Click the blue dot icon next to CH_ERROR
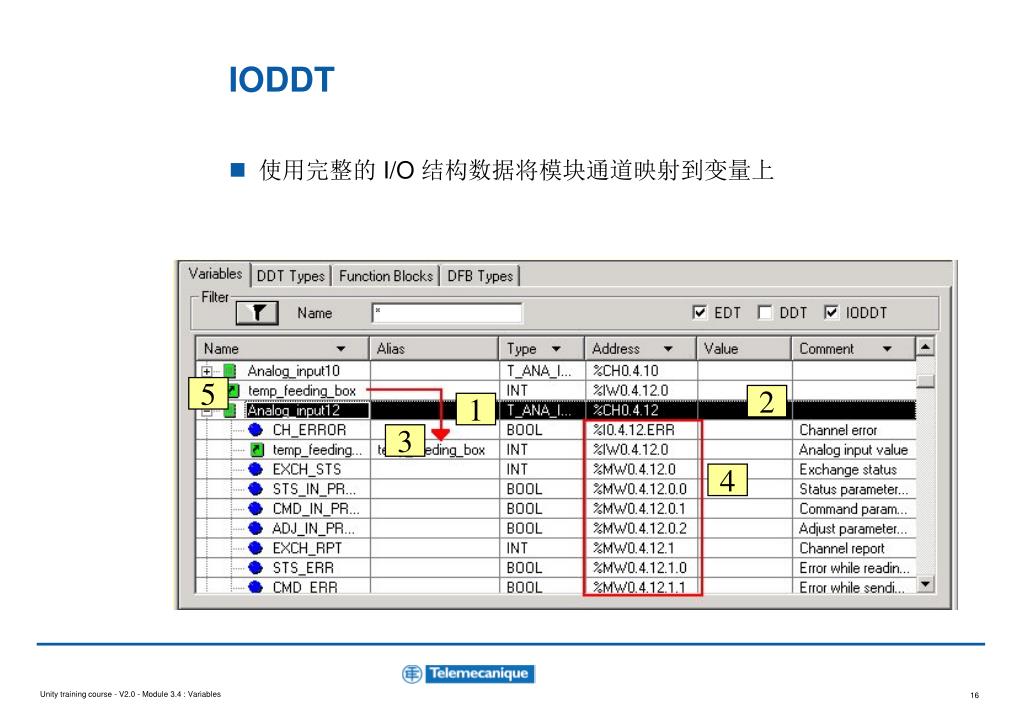The image size is (1023, 708). click(x=256, y=429)
